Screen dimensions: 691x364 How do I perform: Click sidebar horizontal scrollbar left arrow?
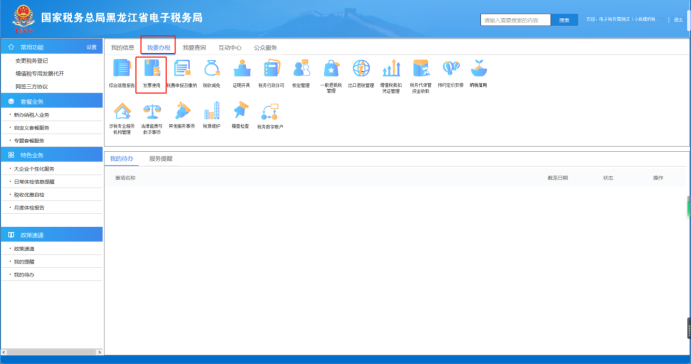[x=4, y=352]
